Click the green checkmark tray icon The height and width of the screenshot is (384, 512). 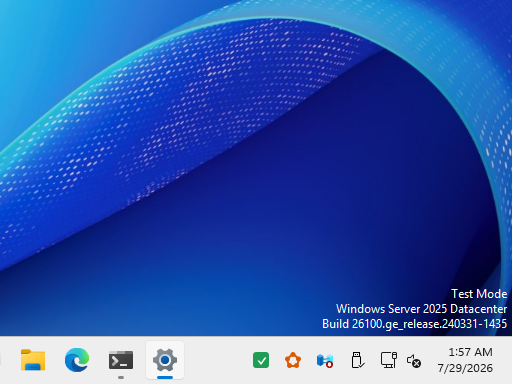pyautogui.click(x=261, y=360)
